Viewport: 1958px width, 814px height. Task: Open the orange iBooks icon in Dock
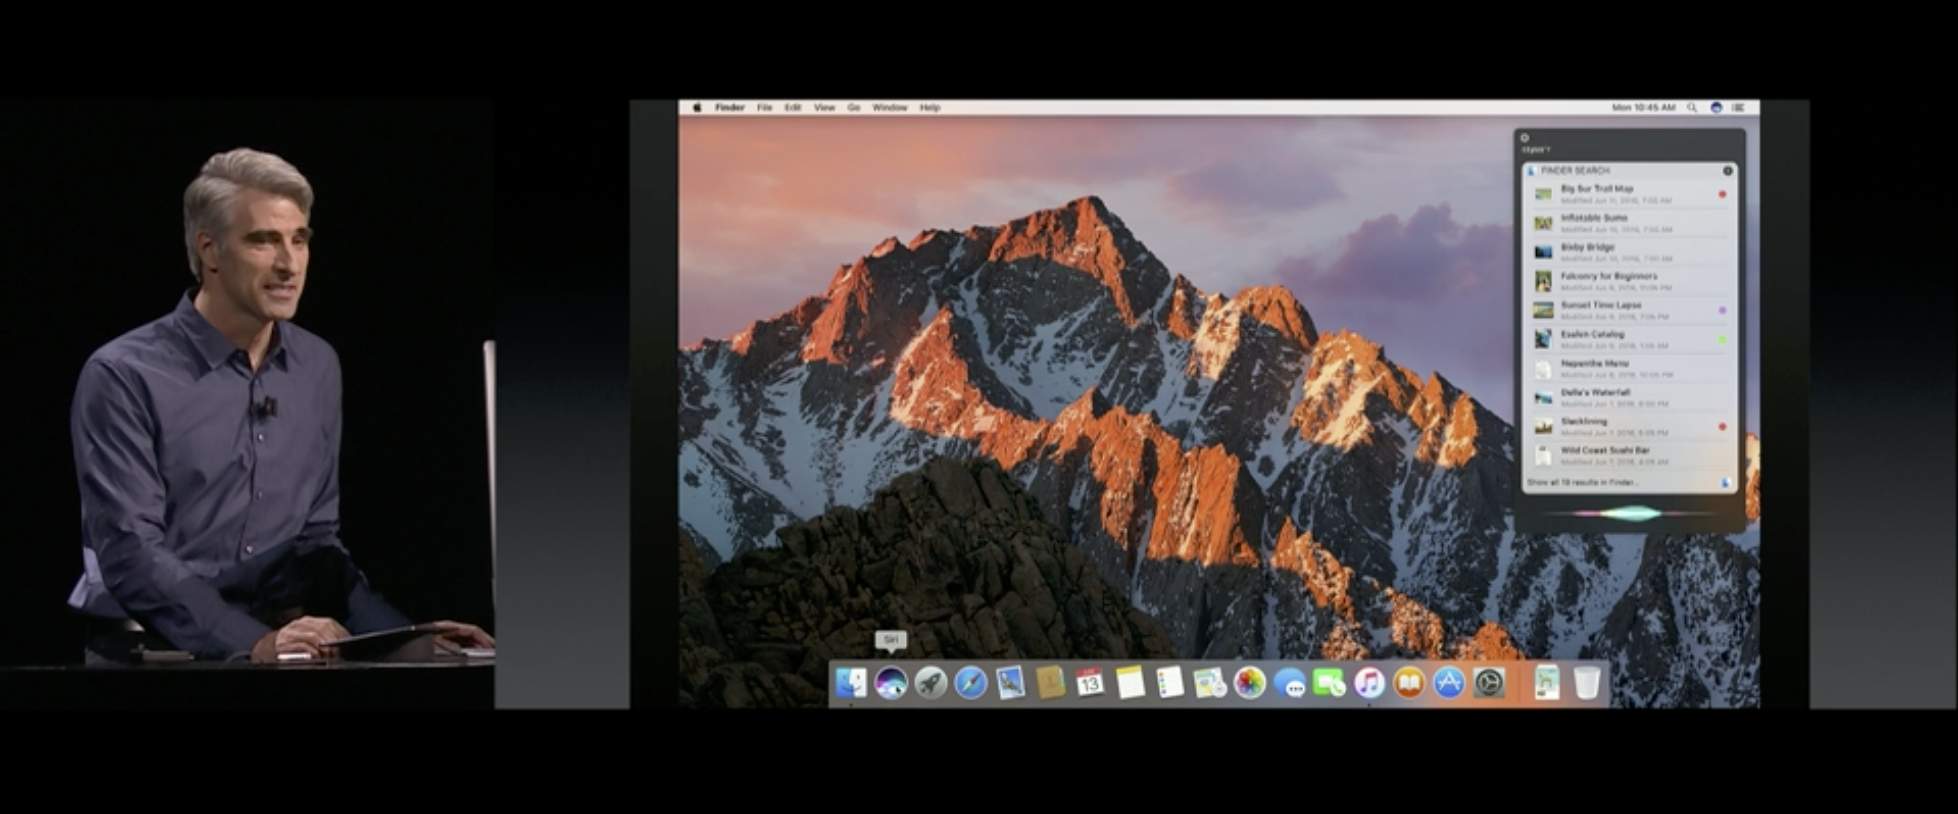pos(1409,684)
